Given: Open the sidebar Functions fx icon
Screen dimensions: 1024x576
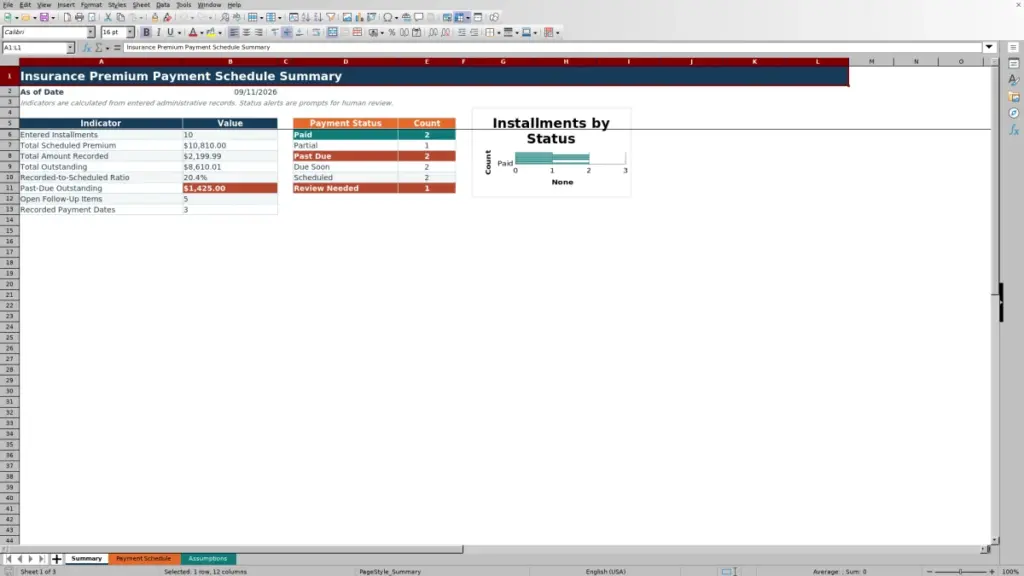Looking at the screenshot, I should coord(1014,130).
